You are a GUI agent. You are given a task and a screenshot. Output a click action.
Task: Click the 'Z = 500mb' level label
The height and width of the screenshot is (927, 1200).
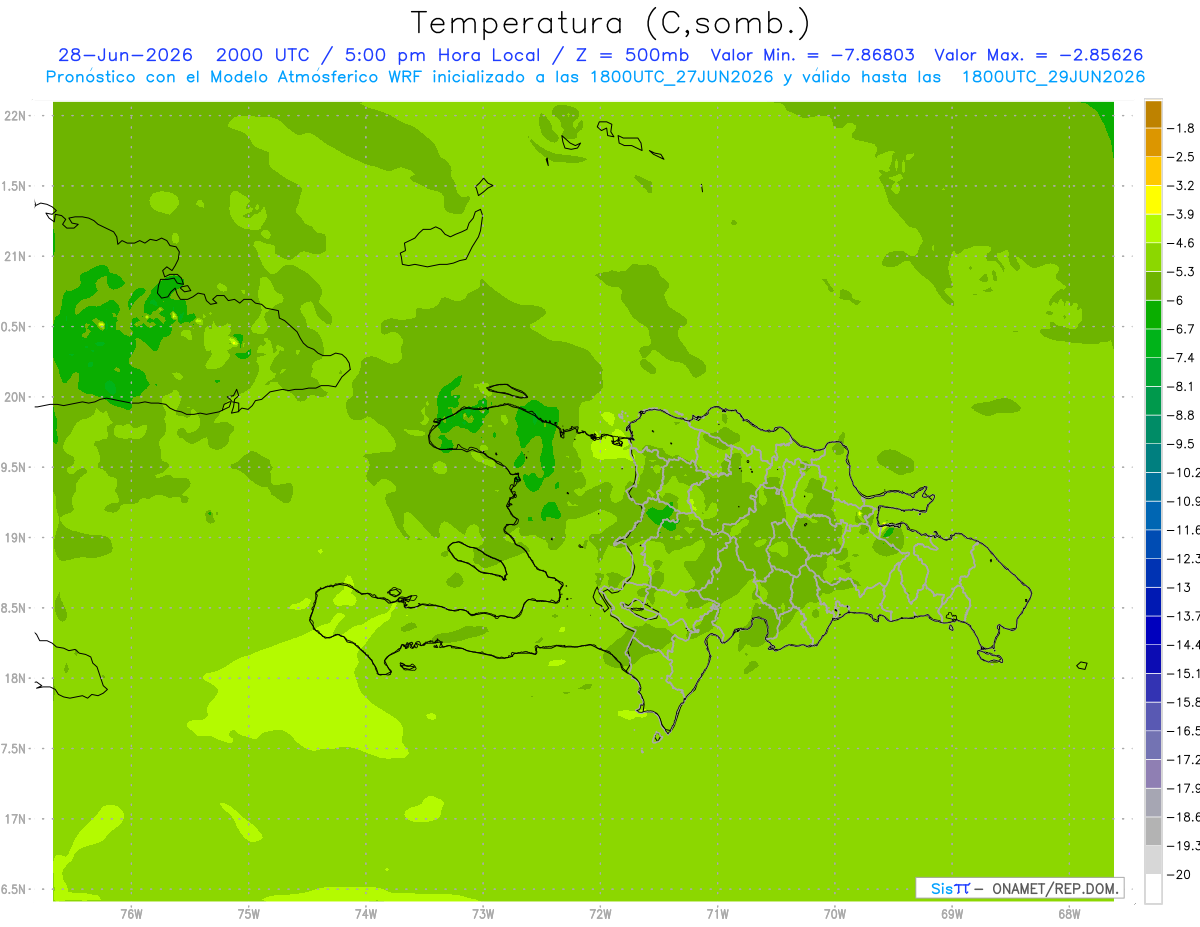coord(629,55)
